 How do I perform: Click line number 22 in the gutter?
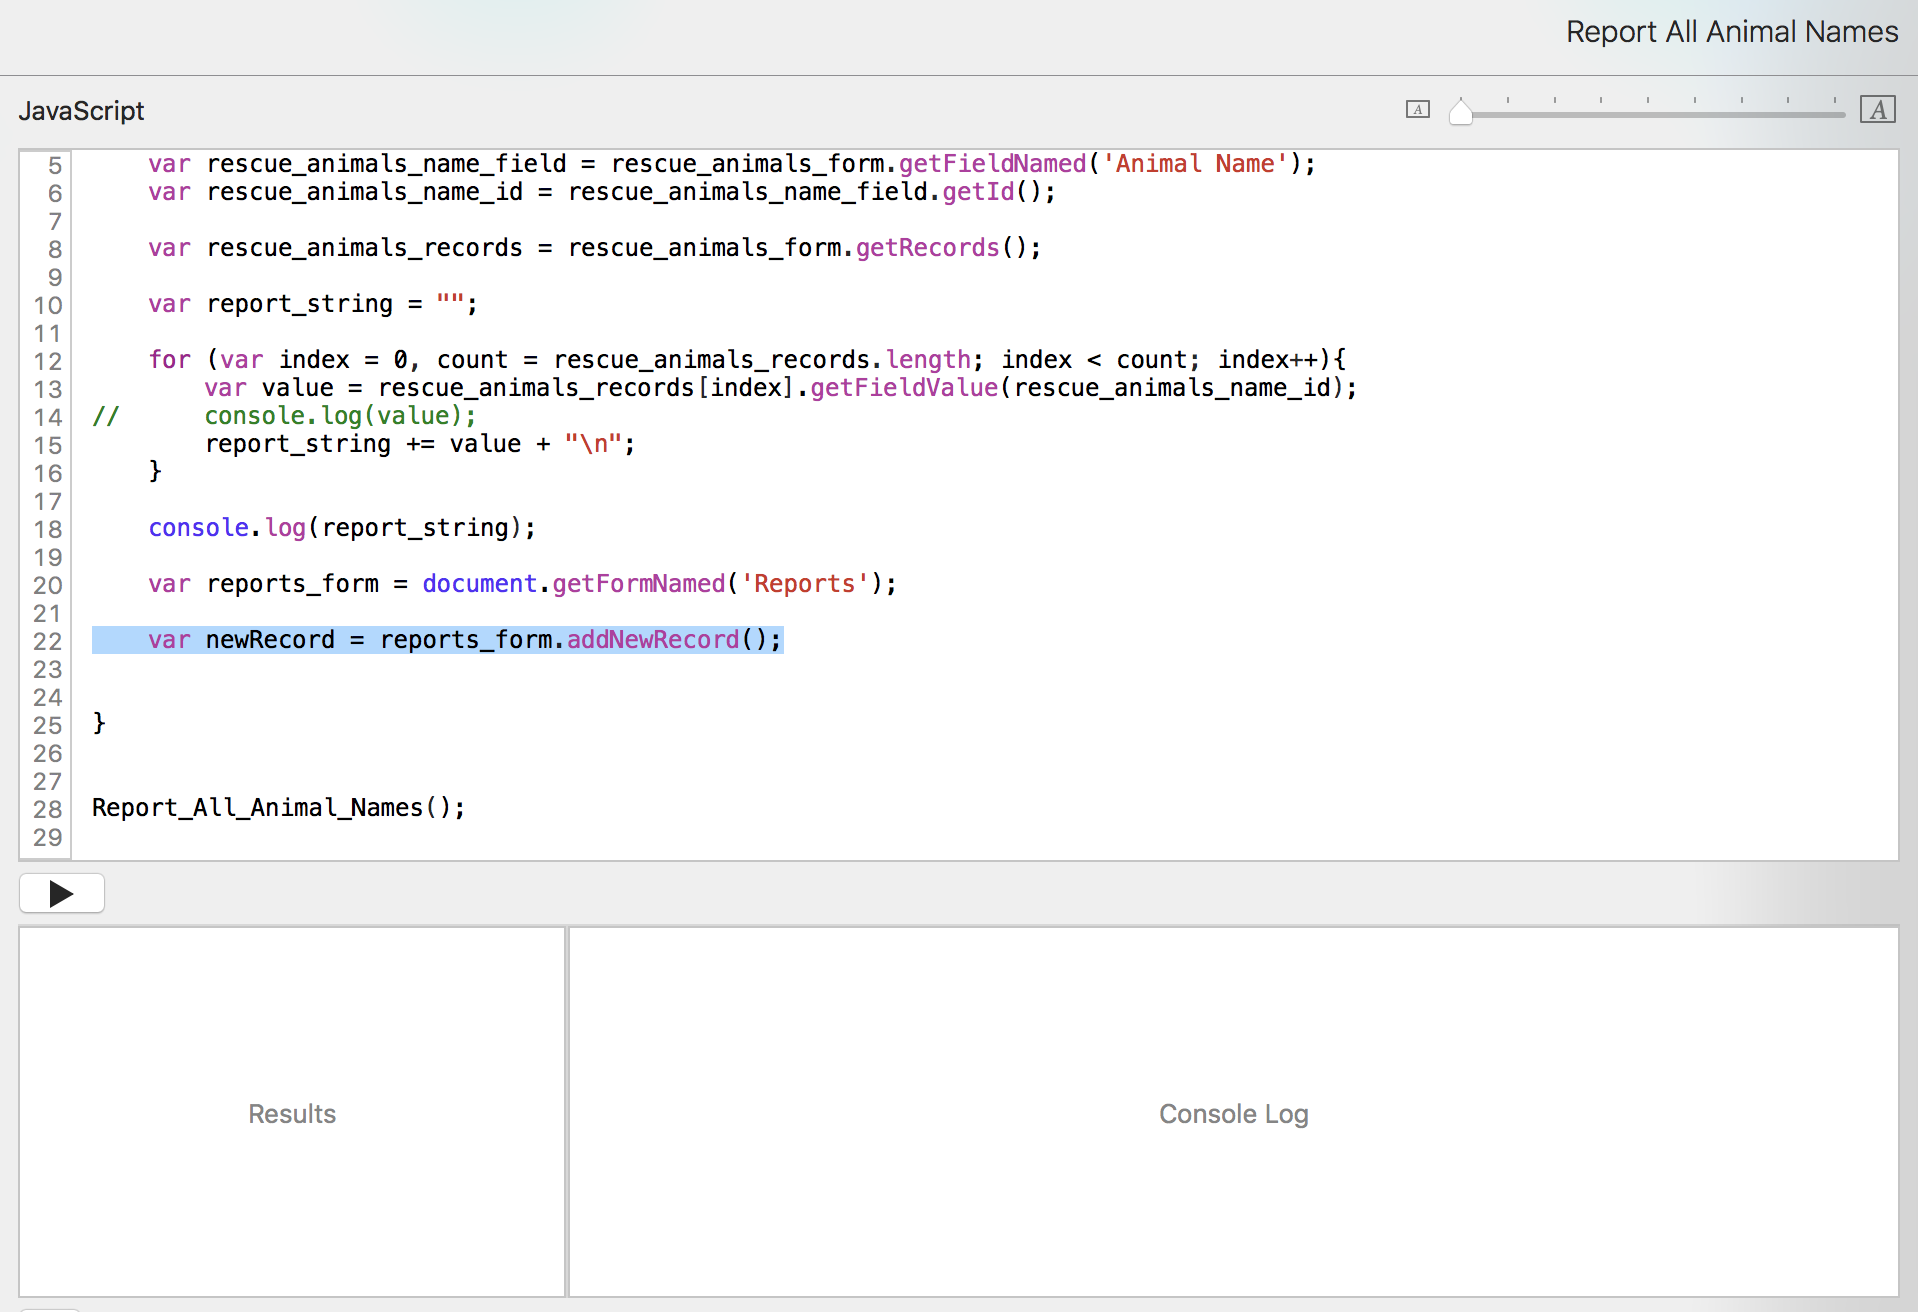(47, 641)
